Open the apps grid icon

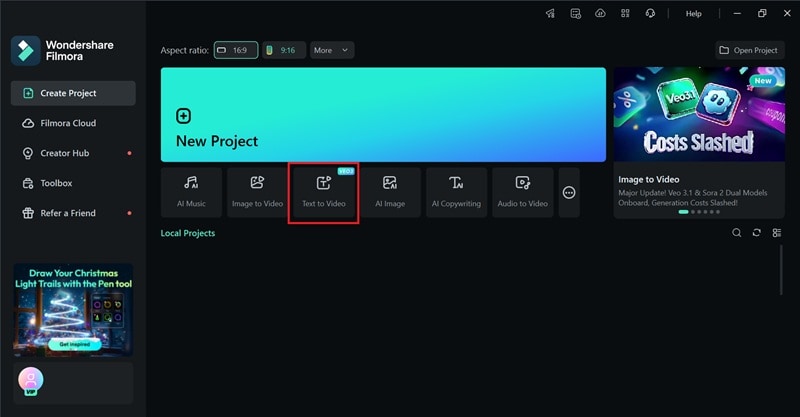coord(625,14)
